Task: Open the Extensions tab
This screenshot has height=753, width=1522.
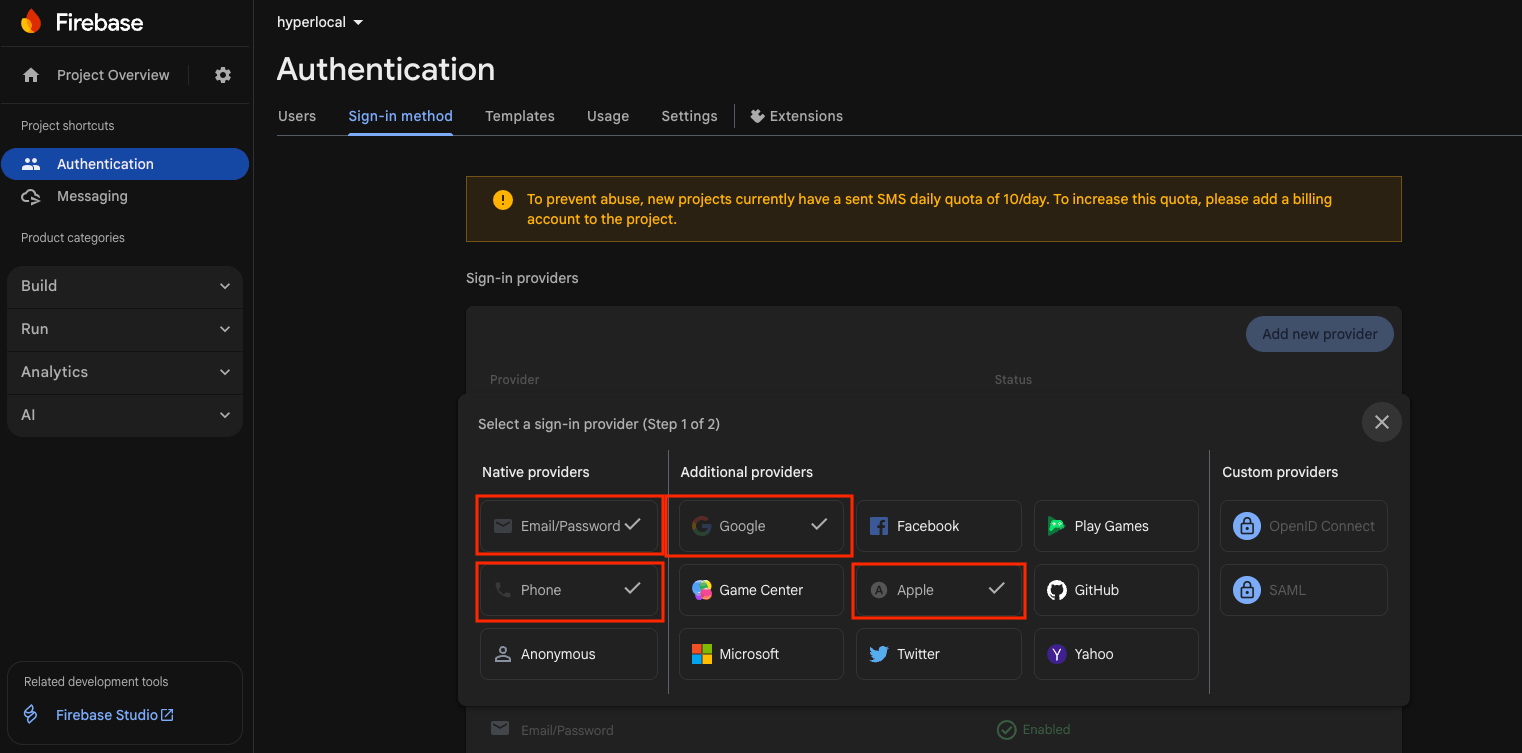Action: pos(797,116)
